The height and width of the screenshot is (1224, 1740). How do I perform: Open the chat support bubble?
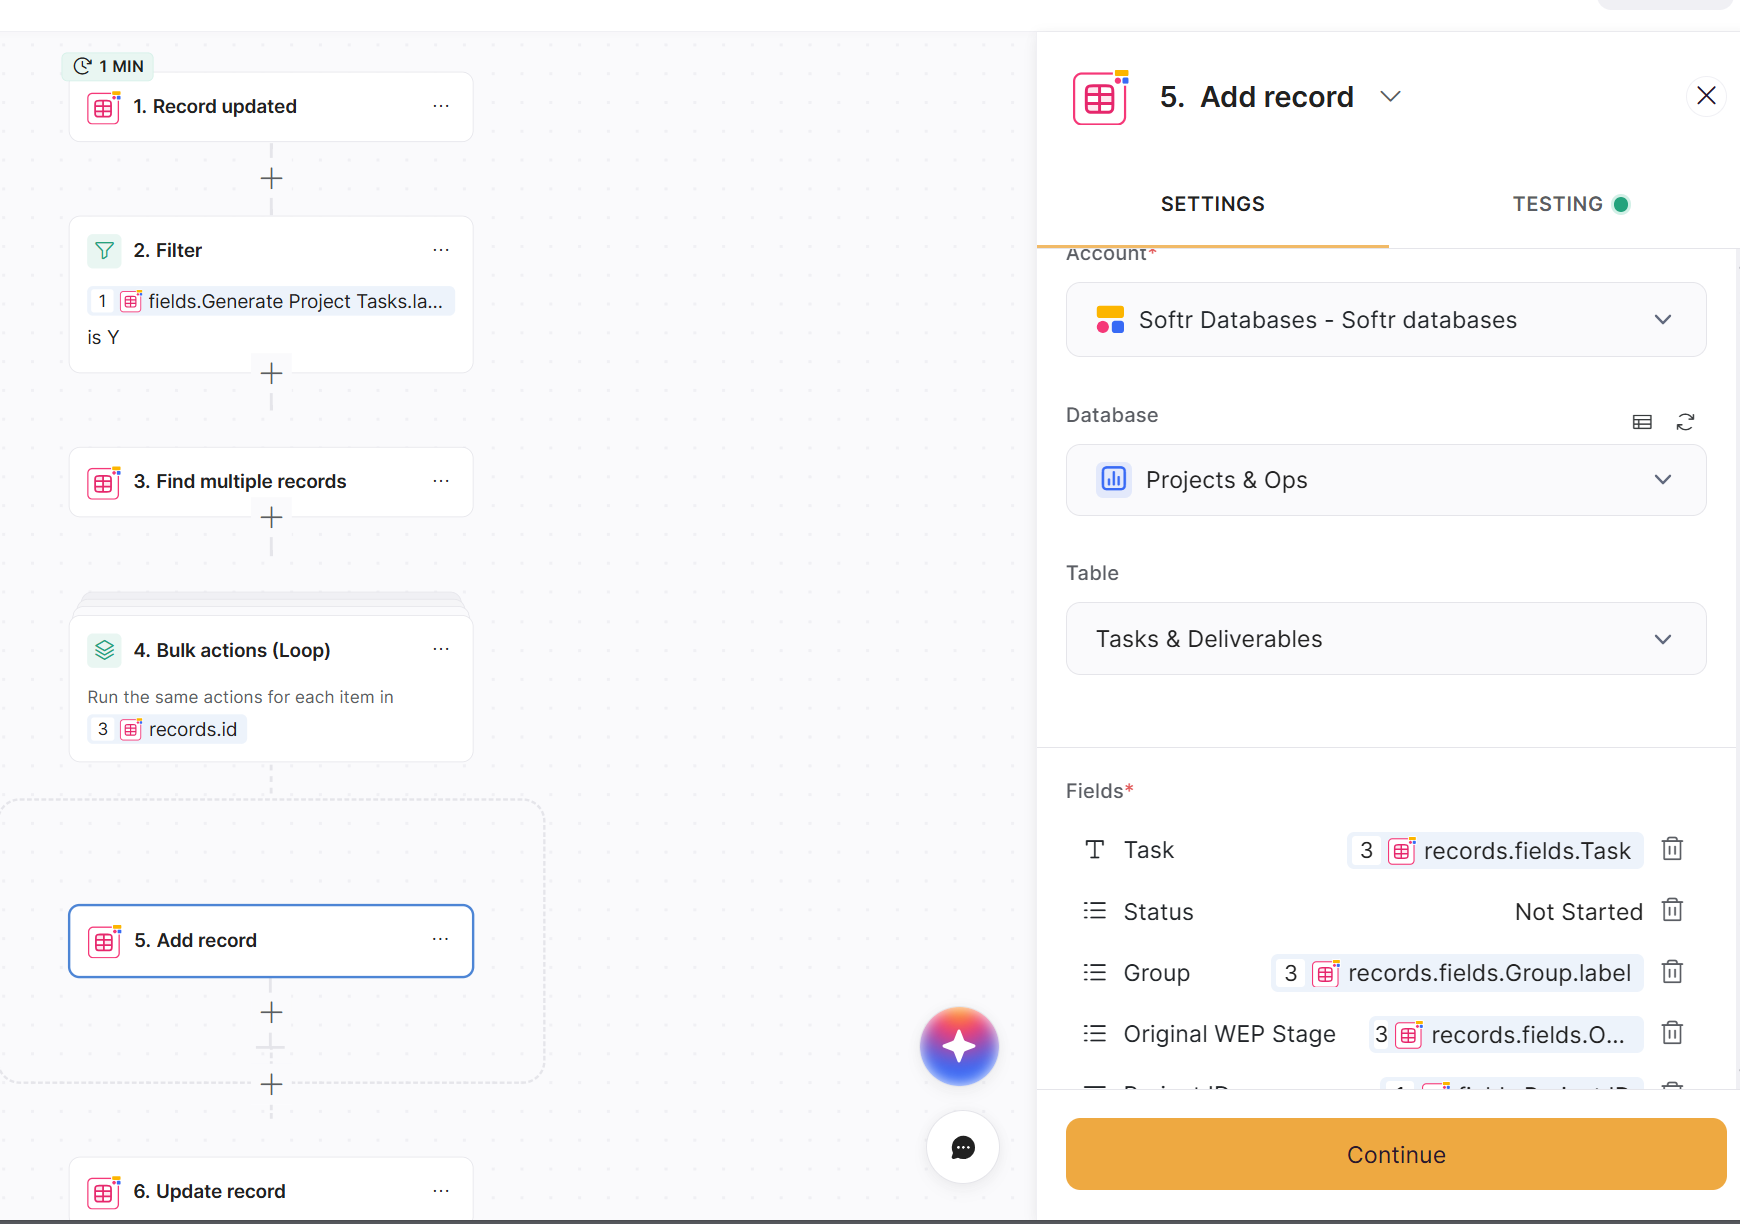(962, 1147)
